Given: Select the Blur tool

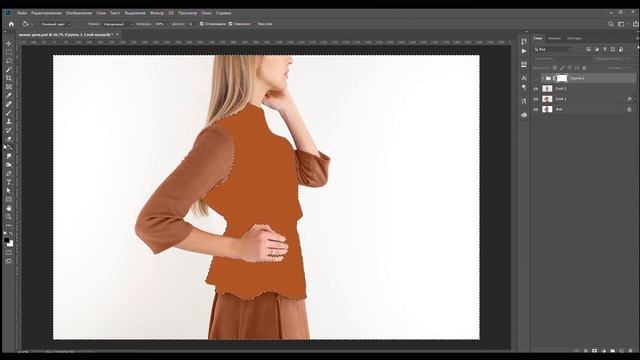Looking at the screenshot, I should [9, 156].
